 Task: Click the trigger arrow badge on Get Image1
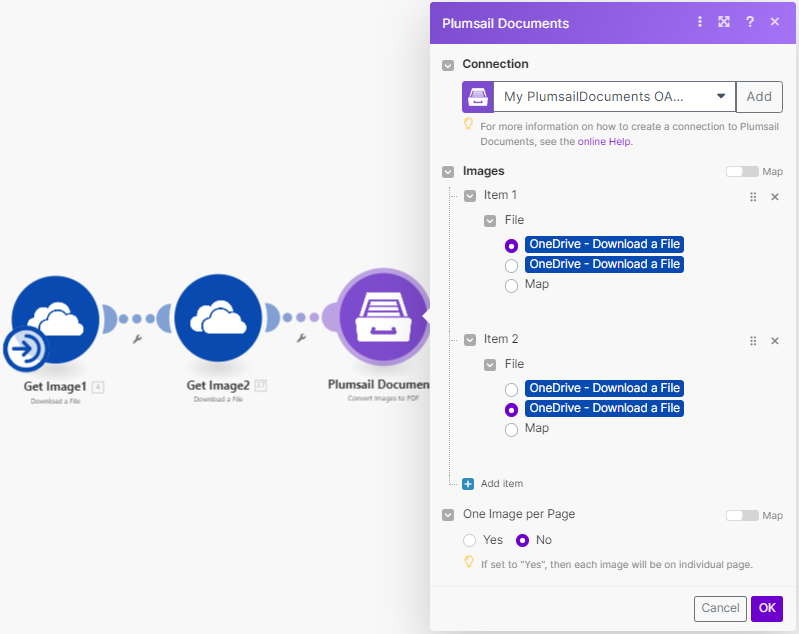(24, 349)
